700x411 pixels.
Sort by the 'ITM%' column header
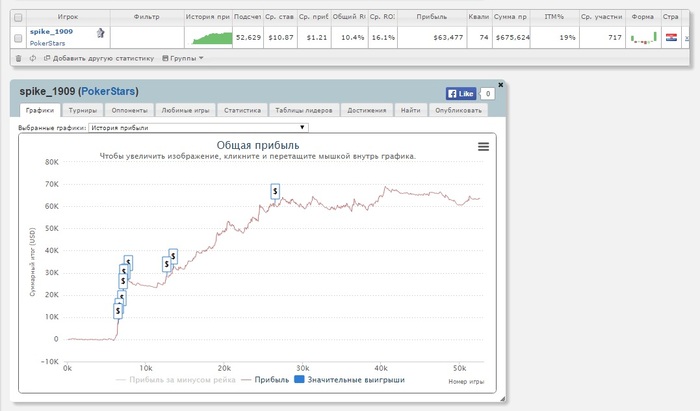point(554,17)
